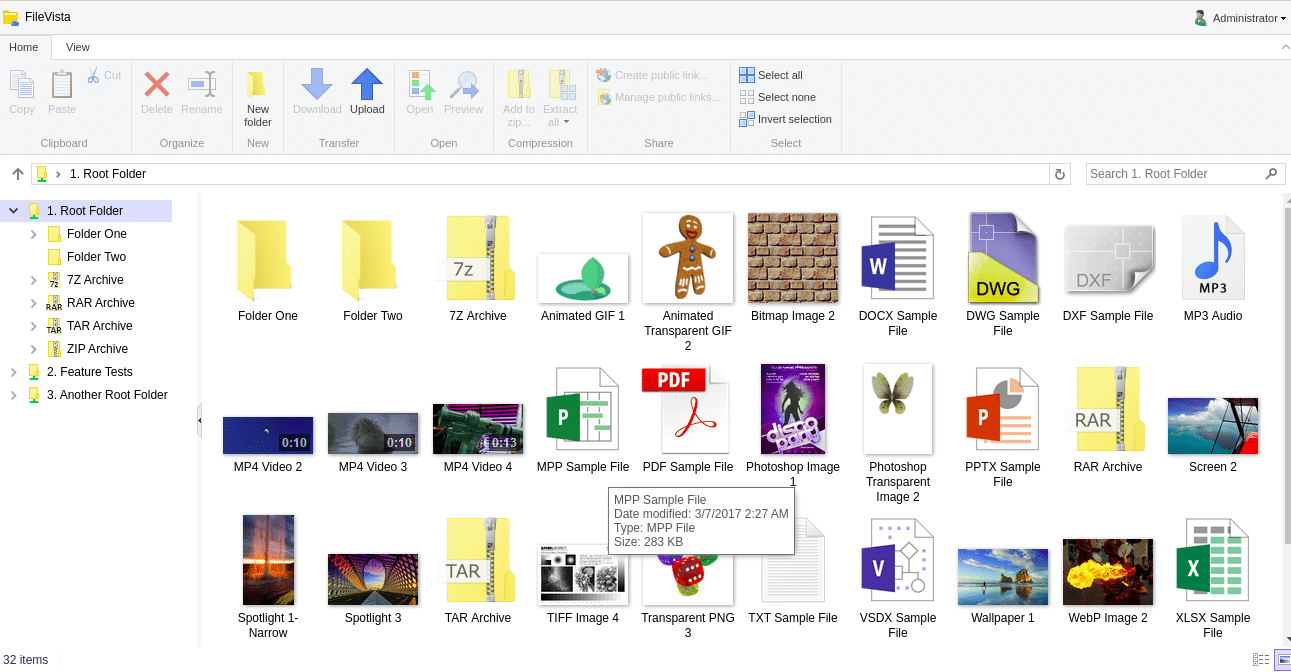Expand 7Z Archive tree node
Image resolution: width=1291 pixels, height=672 pixels.
[33, 280]
